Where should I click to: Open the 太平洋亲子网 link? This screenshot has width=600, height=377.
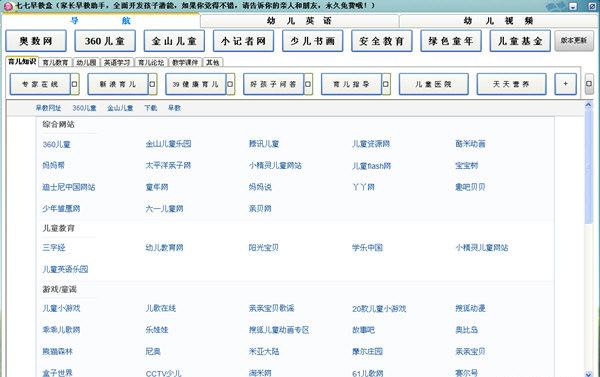[168, 165]
